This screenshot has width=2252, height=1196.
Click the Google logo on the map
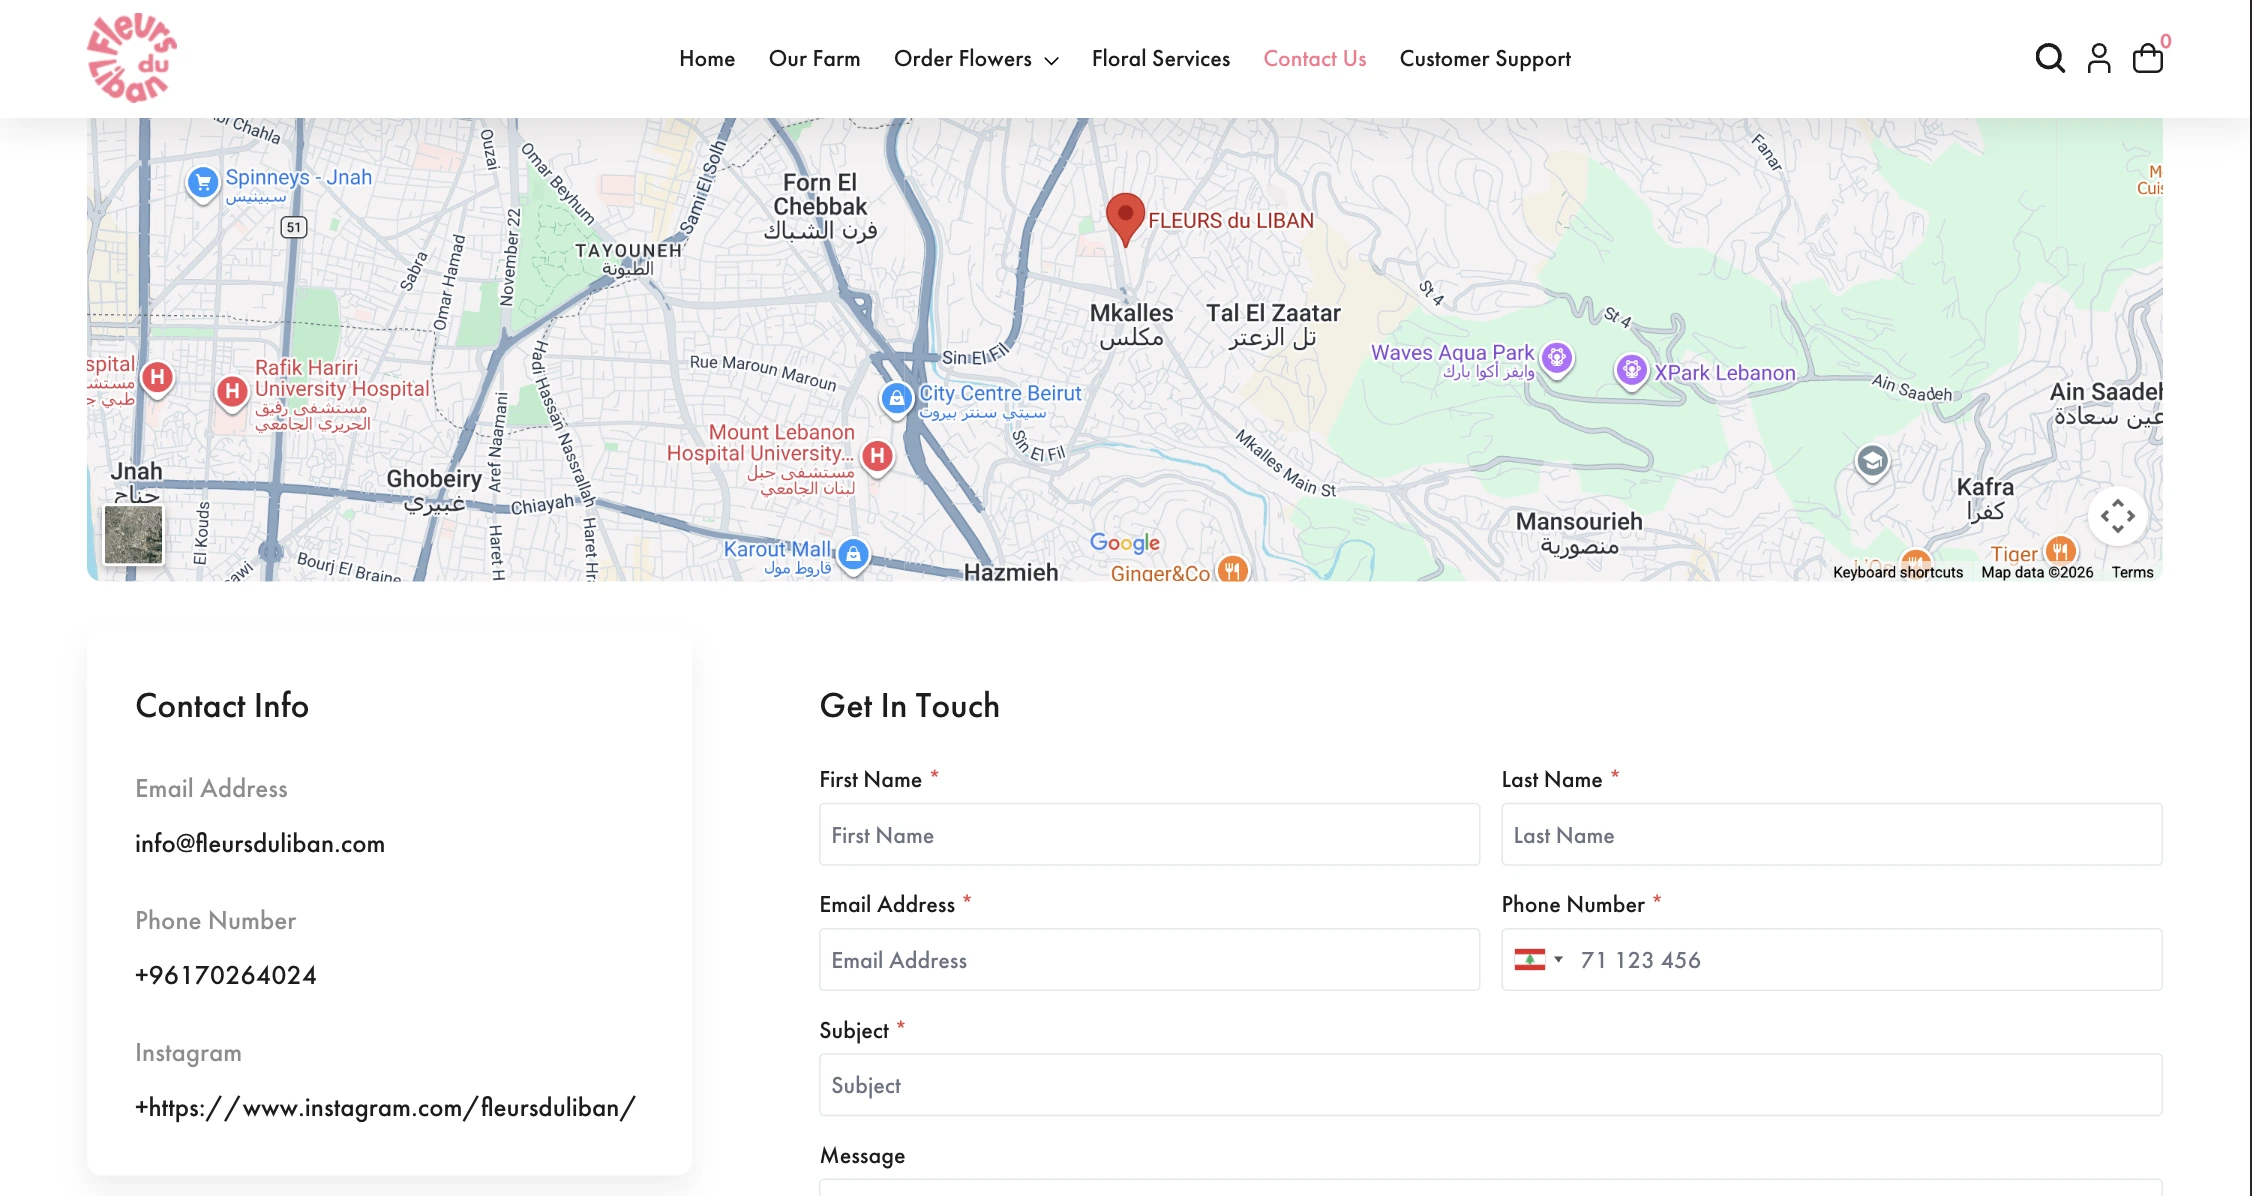coord(1125,542)
